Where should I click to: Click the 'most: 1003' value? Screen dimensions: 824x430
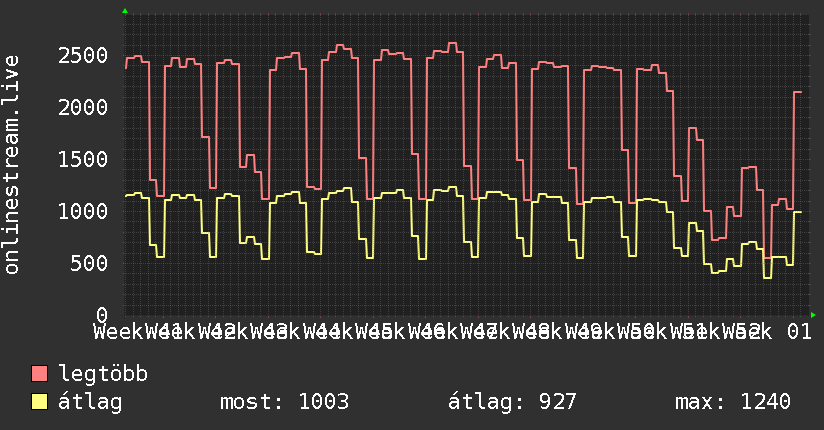(284, 402)
